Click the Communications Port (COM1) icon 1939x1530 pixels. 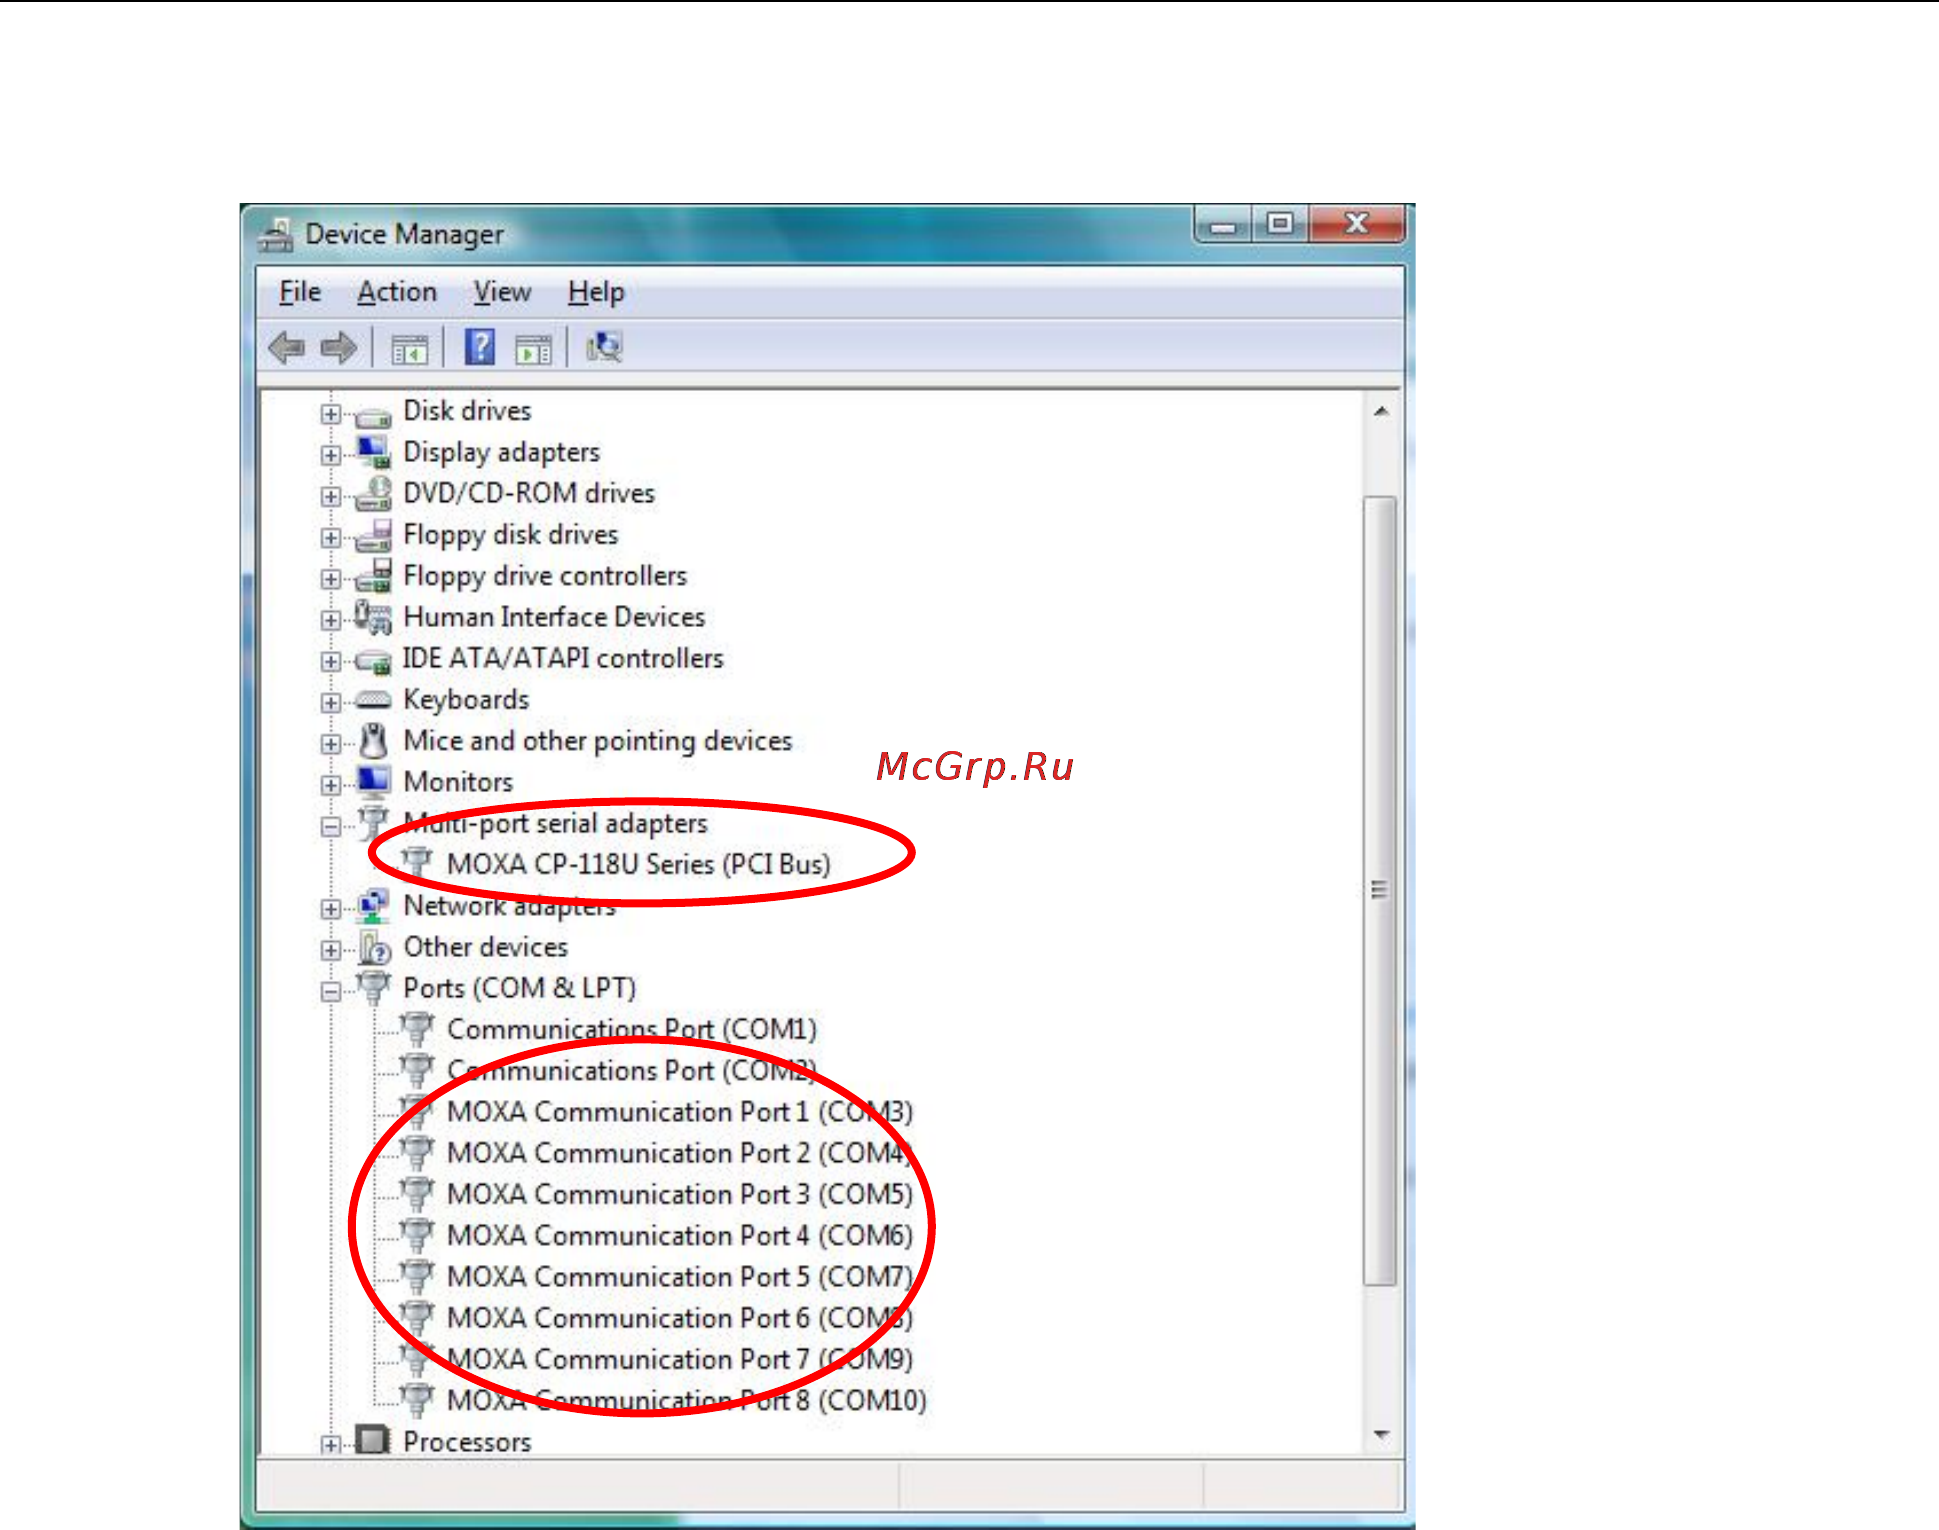[x=417, y=1029]
